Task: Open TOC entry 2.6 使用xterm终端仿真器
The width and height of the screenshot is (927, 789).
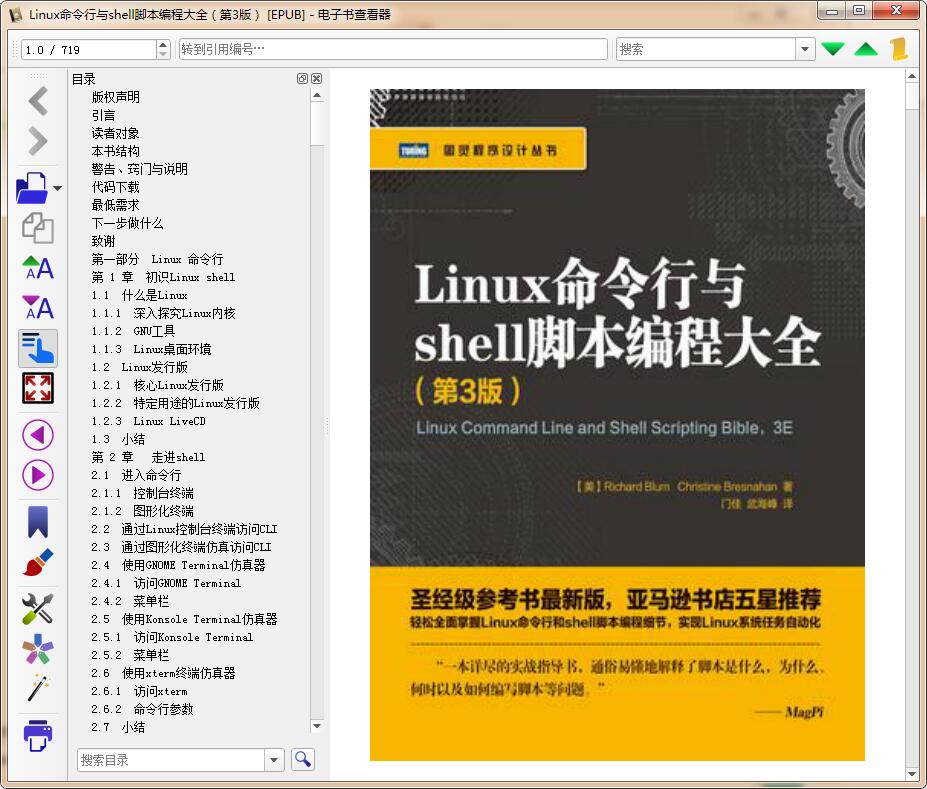Action: coord(163,673)
